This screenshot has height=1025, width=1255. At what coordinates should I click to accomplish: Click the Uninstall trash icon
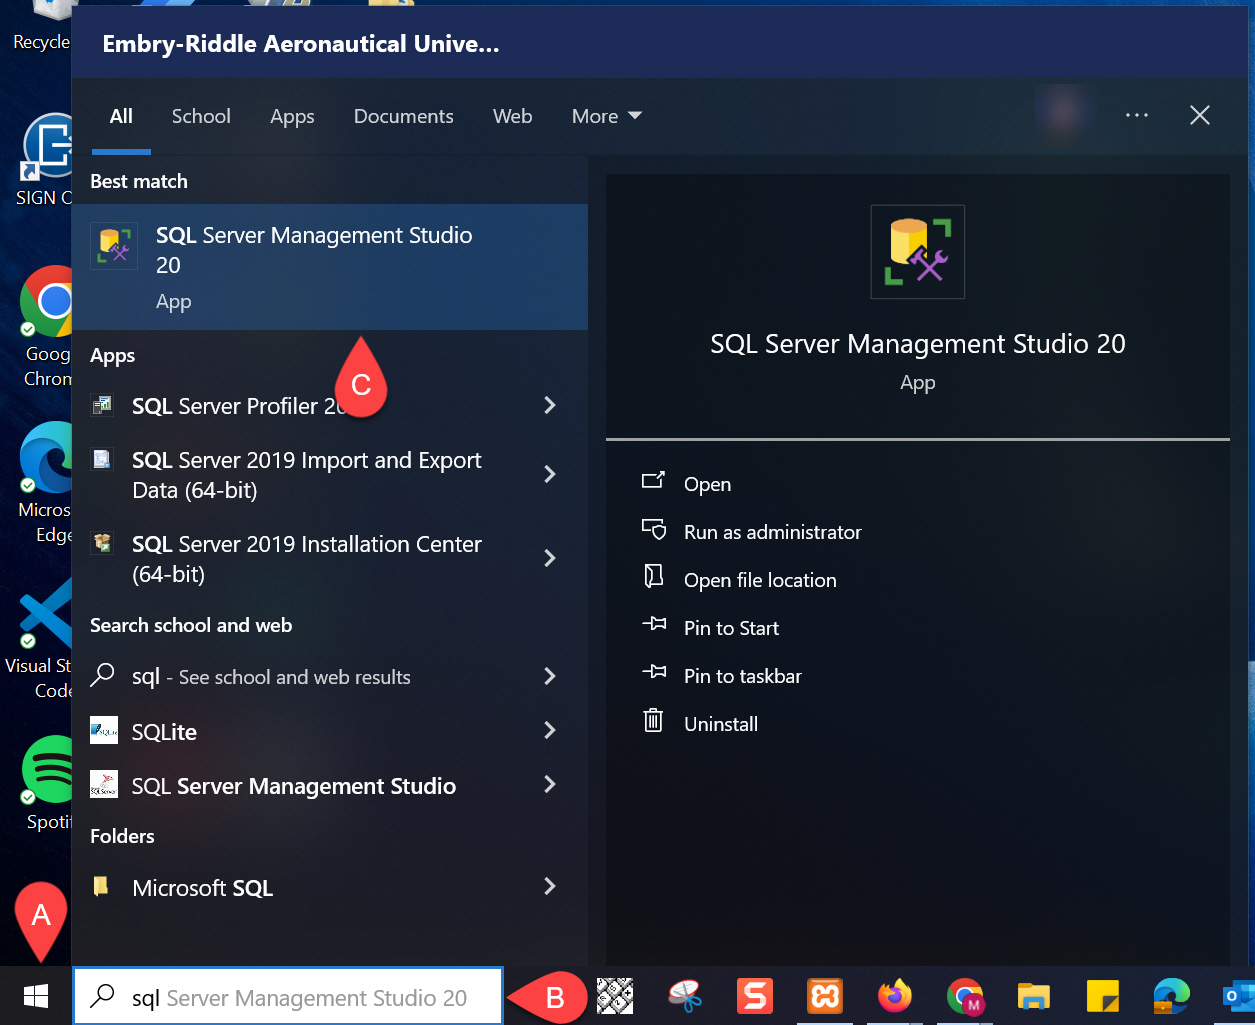coord(653,720)
